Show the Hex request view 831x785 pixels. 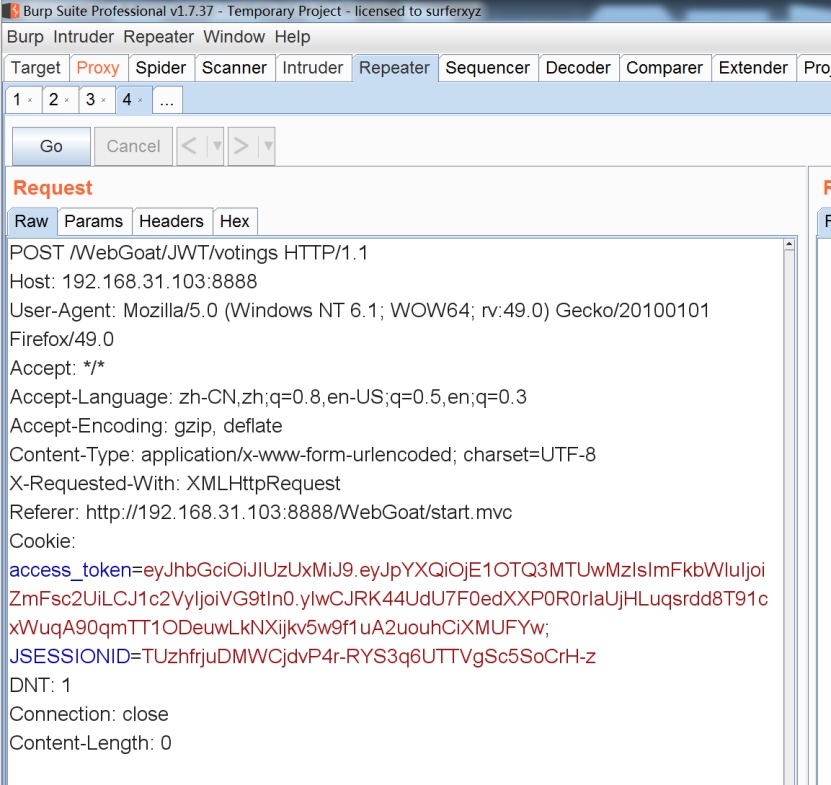pyautogui.click(x=235, y=222)
